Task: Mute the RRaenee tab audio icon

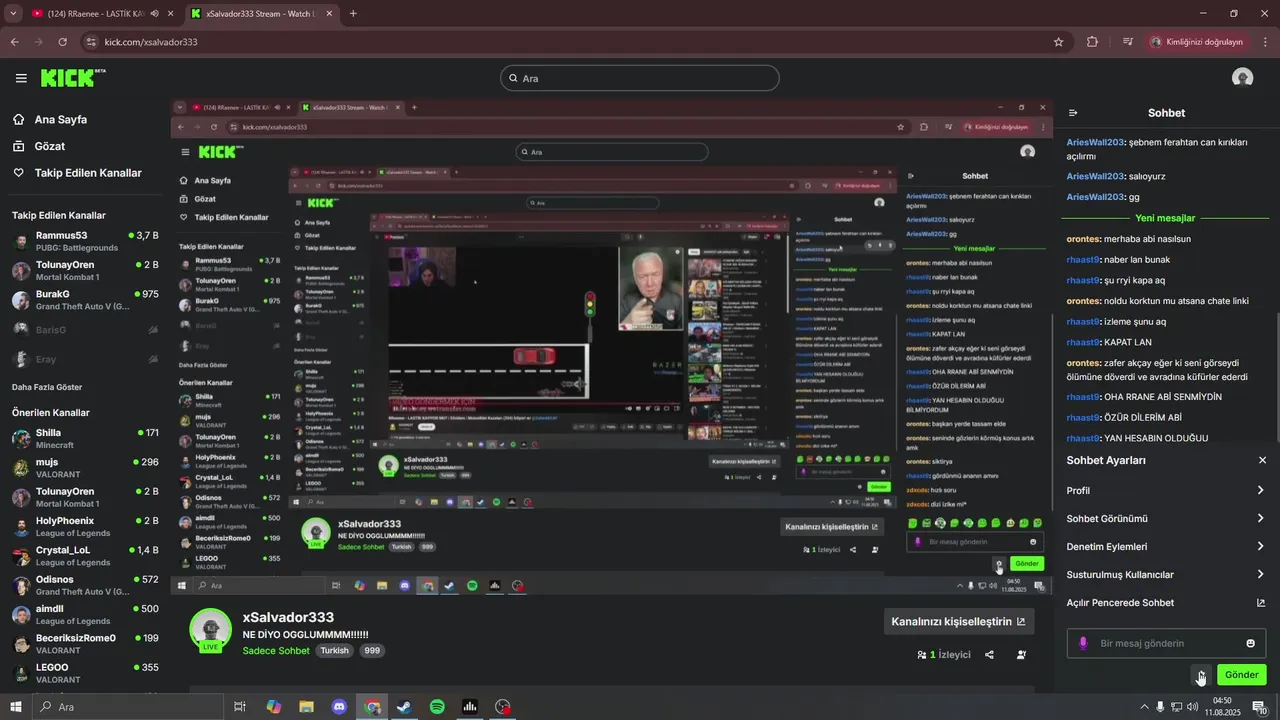Action: (x=154, y=13)
